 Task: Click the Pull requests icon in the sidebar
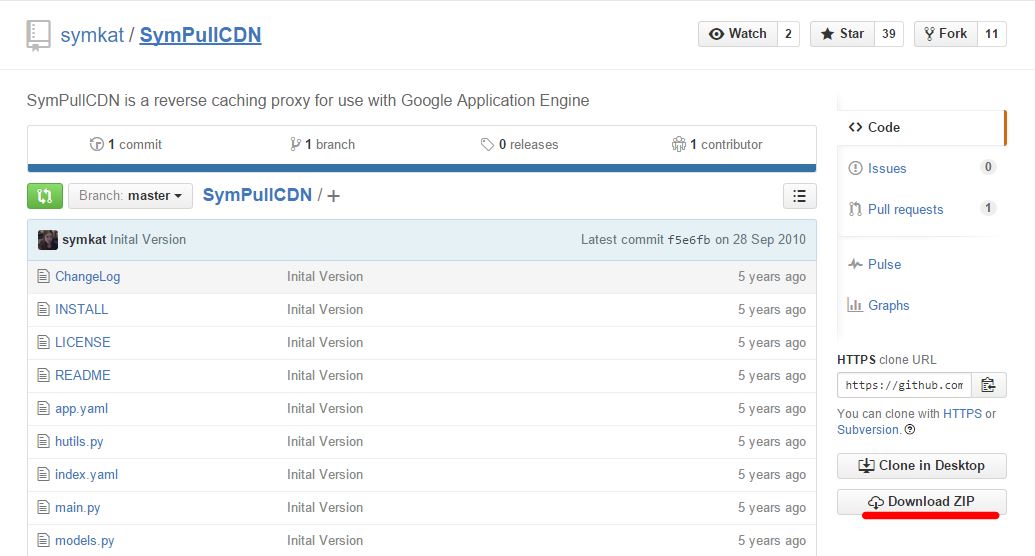[x=855, y=209]
